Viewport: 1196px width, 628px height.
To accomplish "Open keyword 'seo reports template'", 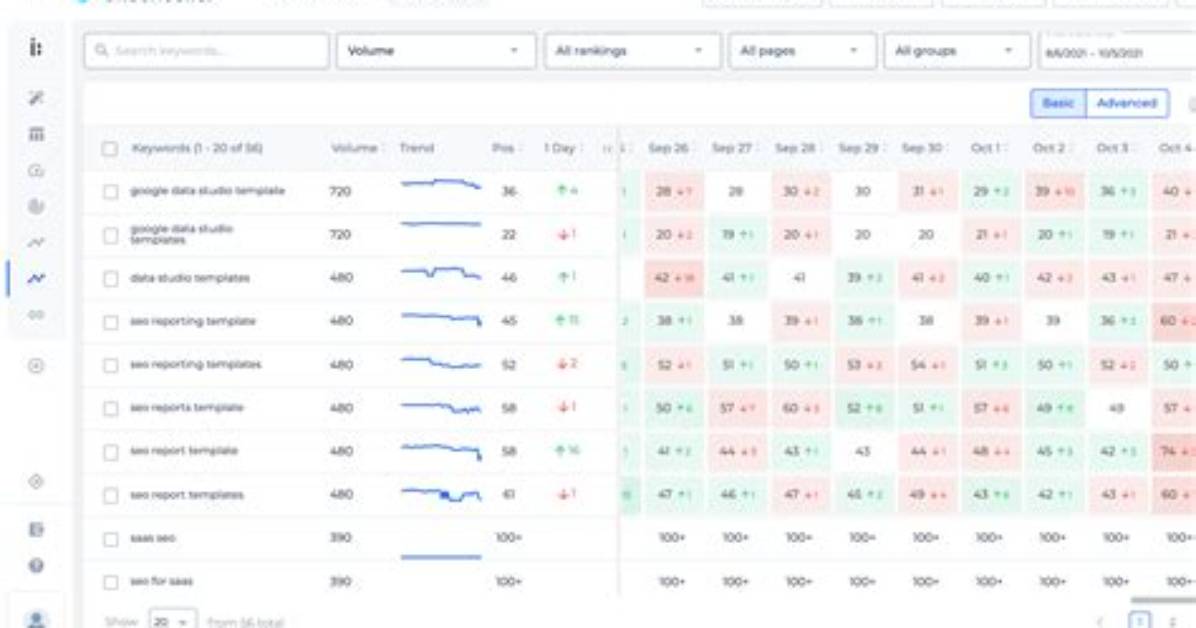I will click(187, 408).
